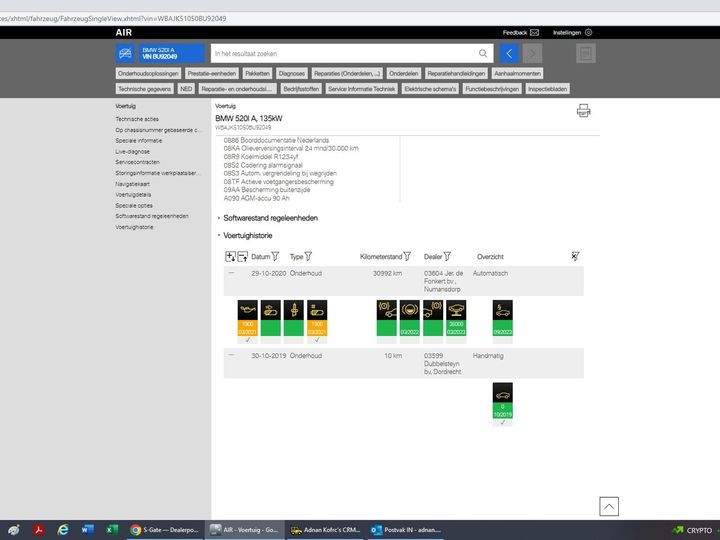Open Instellingen gear icon

point(589,33)
